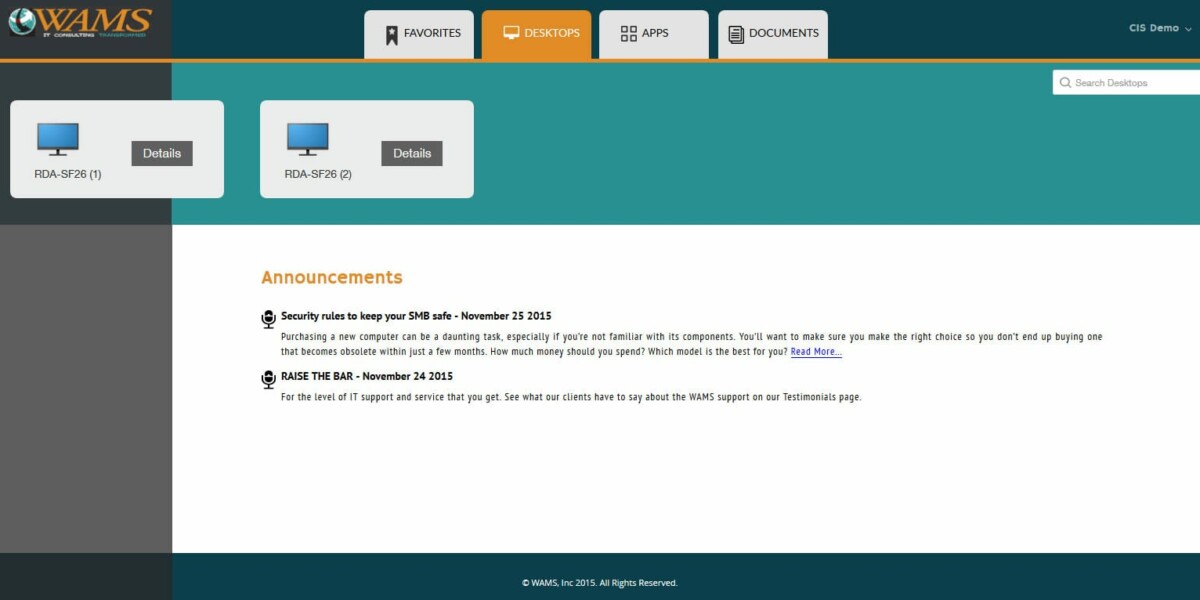Screen dimensions: 1200x600
Task: Click the WAMS globe logo
Action: [x=22, y=21]
